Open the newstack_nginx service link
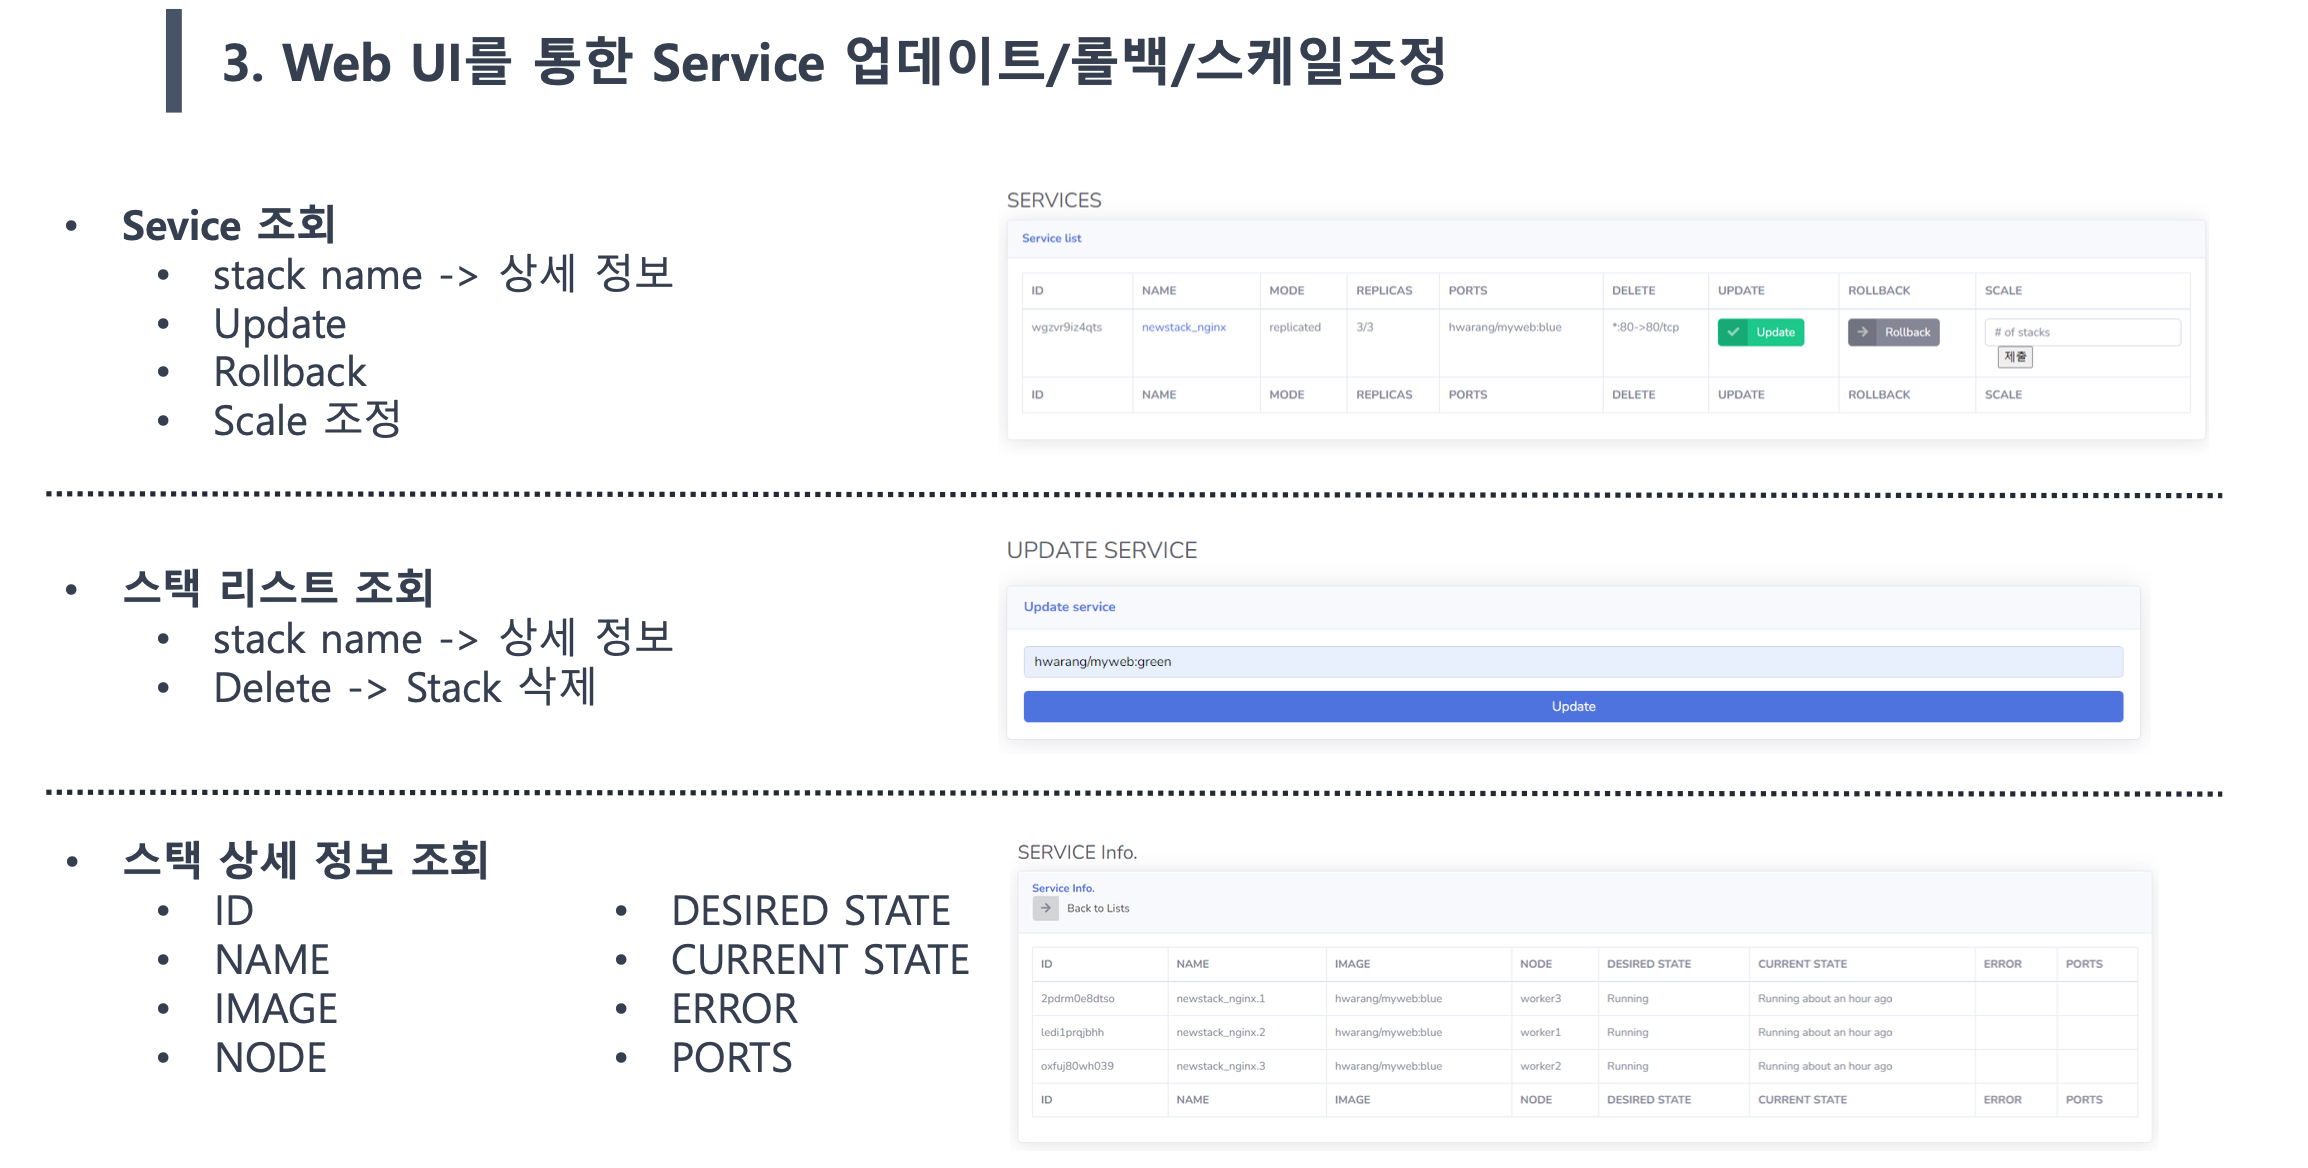Screen dimensions: 2308x1168 (1183, 327)
